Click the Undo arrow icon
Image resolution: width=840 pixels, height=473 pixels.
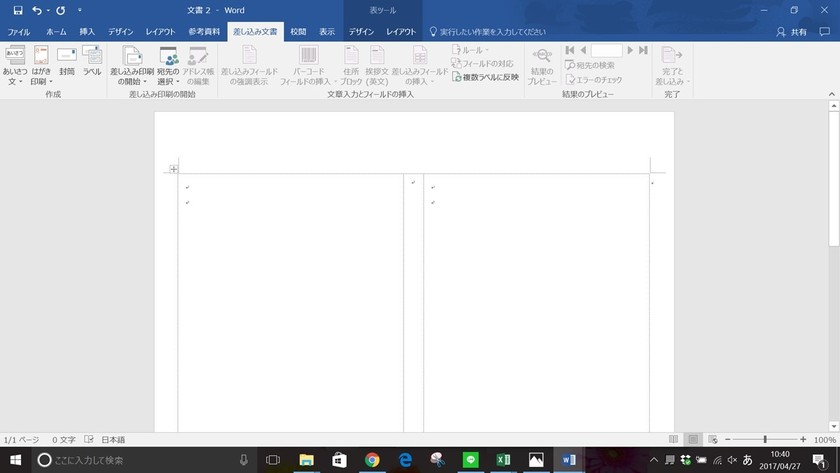[36, 10]
